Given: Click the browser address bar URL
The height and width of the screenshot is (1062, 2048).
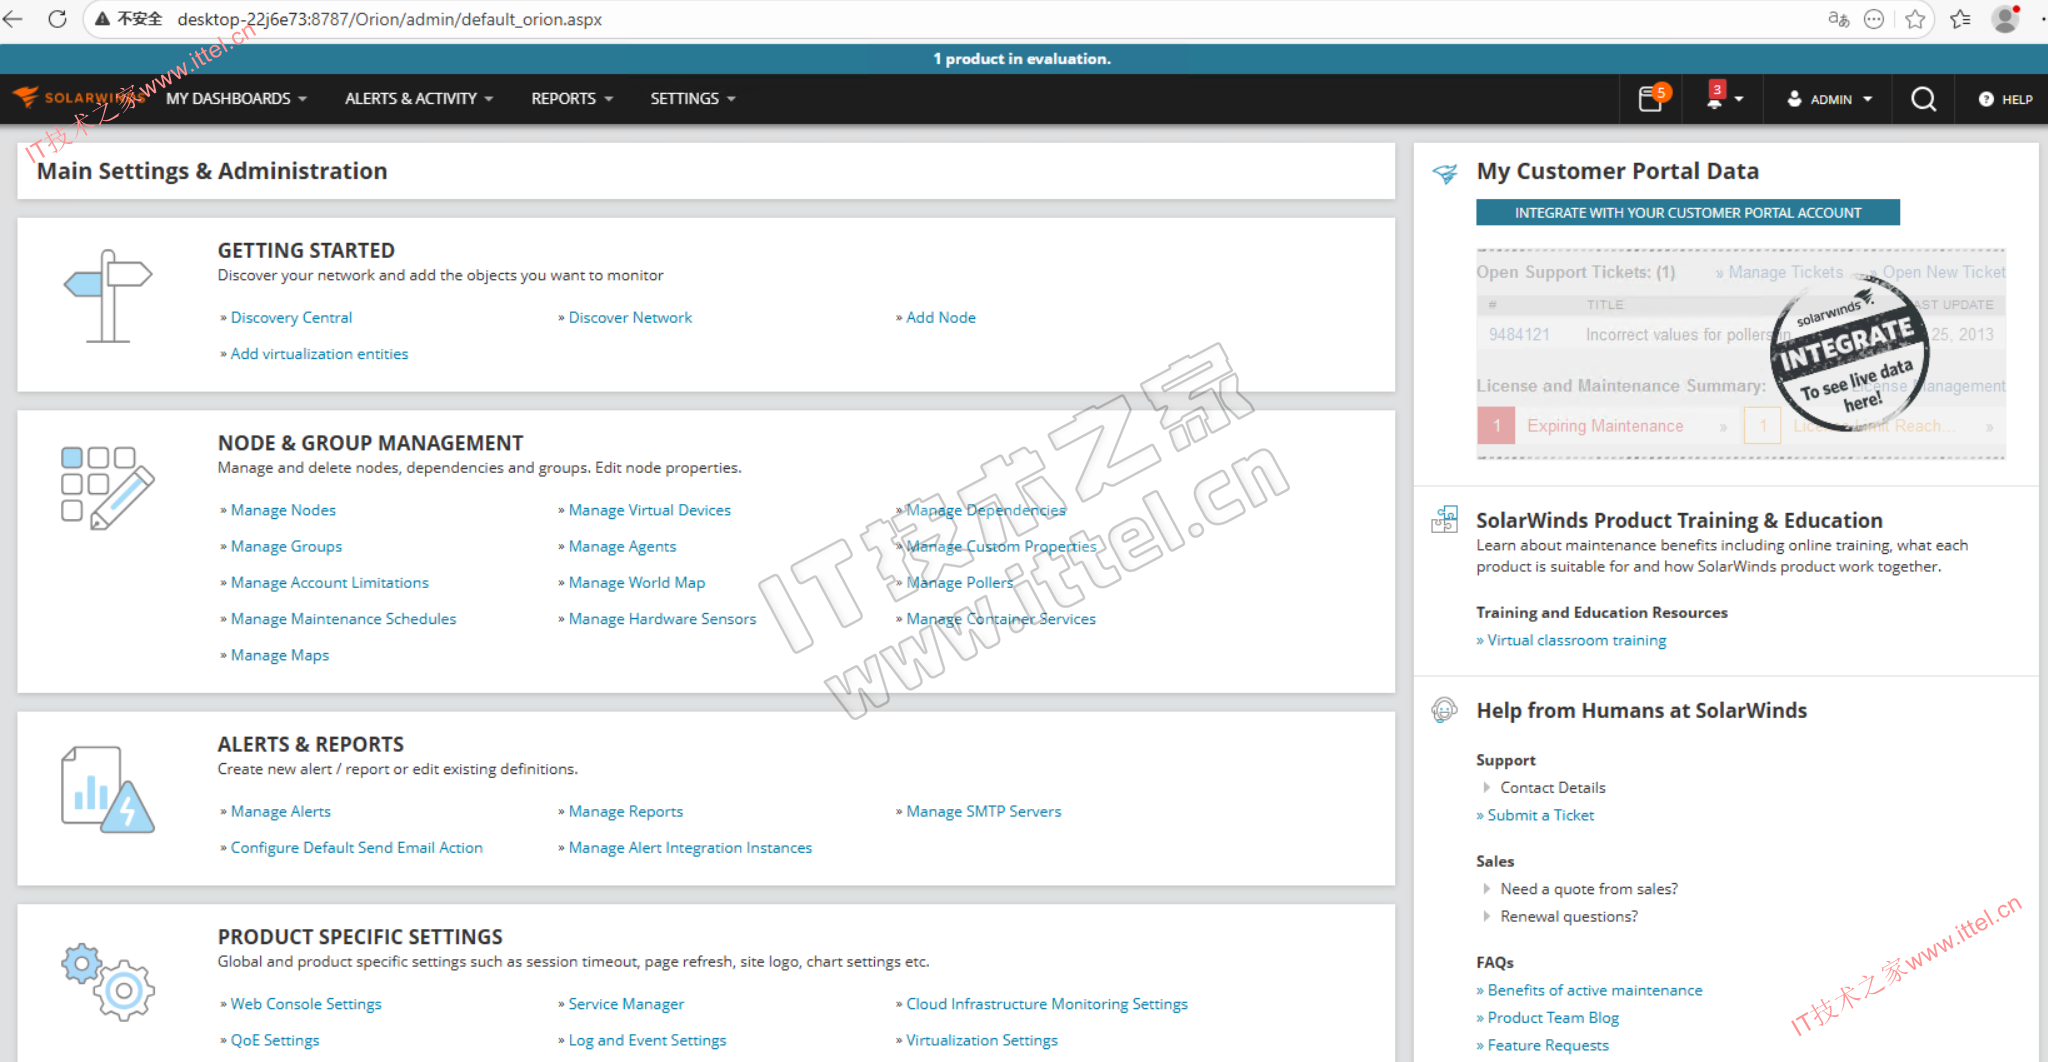Looking at the screenshot, I should (x=389, y=19).
